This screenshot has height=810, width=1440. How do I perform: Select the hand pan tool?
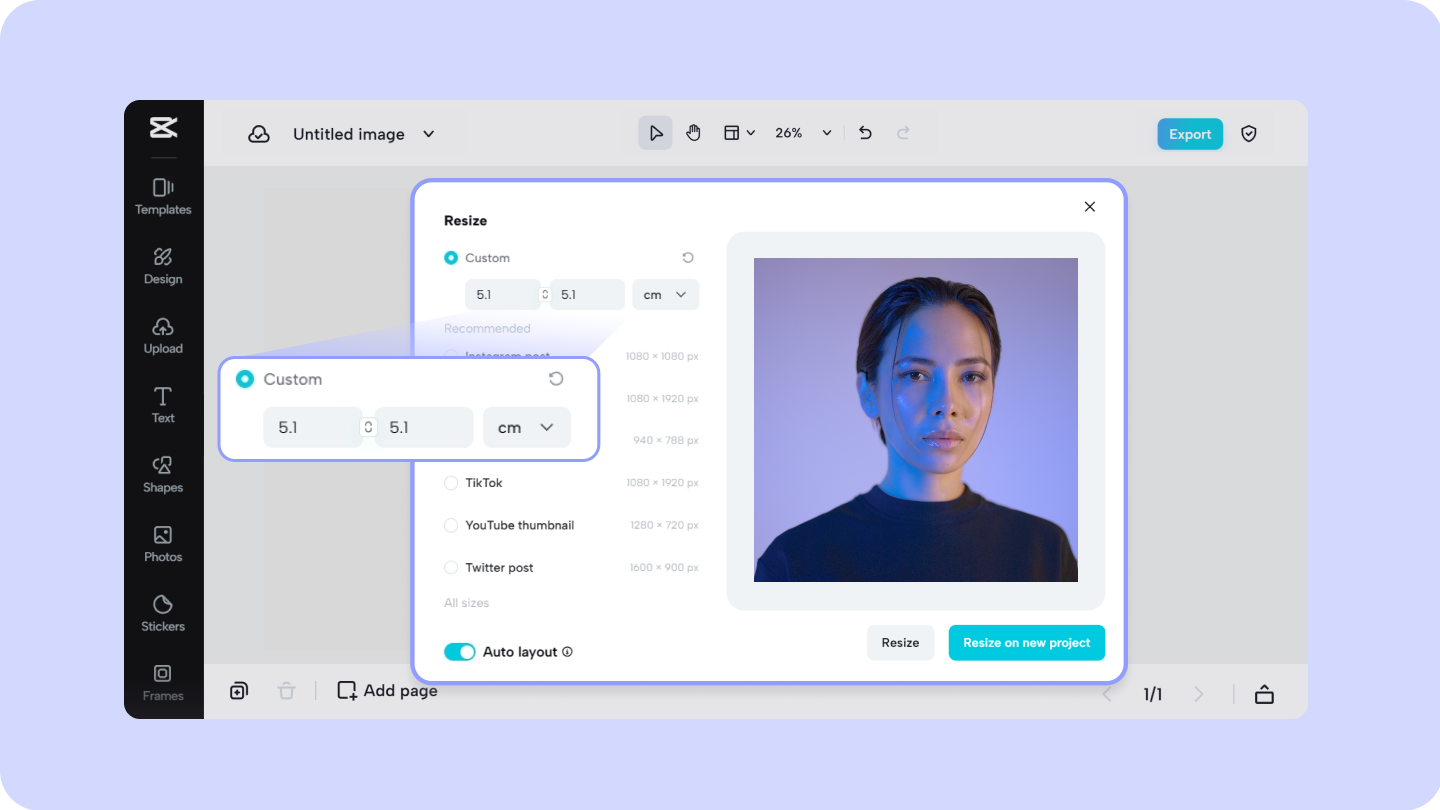click(x=694, y=133)
